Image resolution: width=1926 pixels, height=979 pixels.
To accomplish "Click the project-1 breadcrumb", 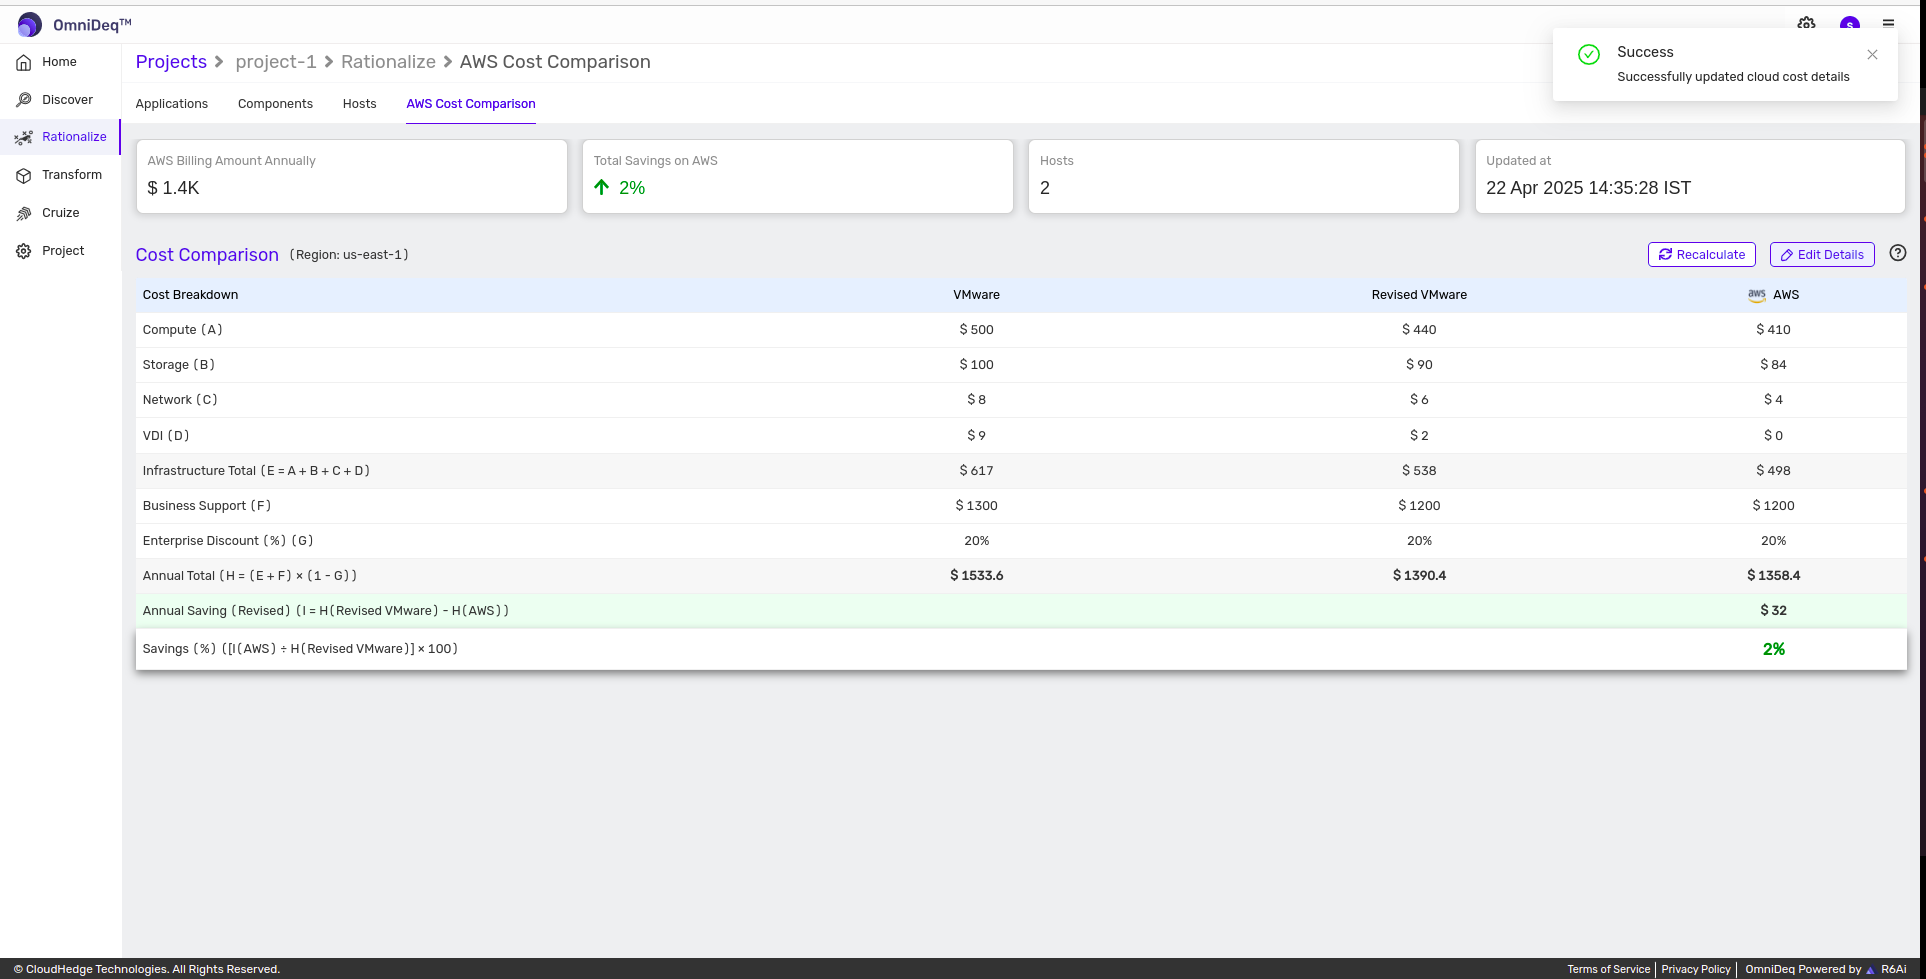I will click(276, 62).
